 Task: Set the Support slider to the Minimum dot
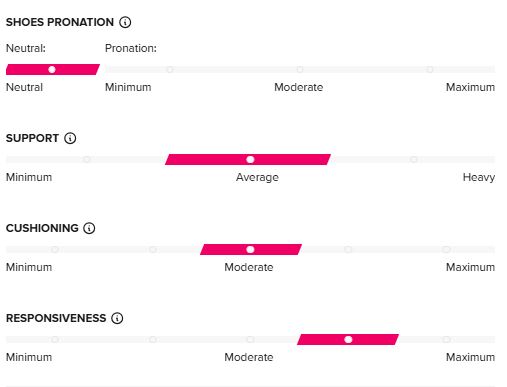point(87,159)
